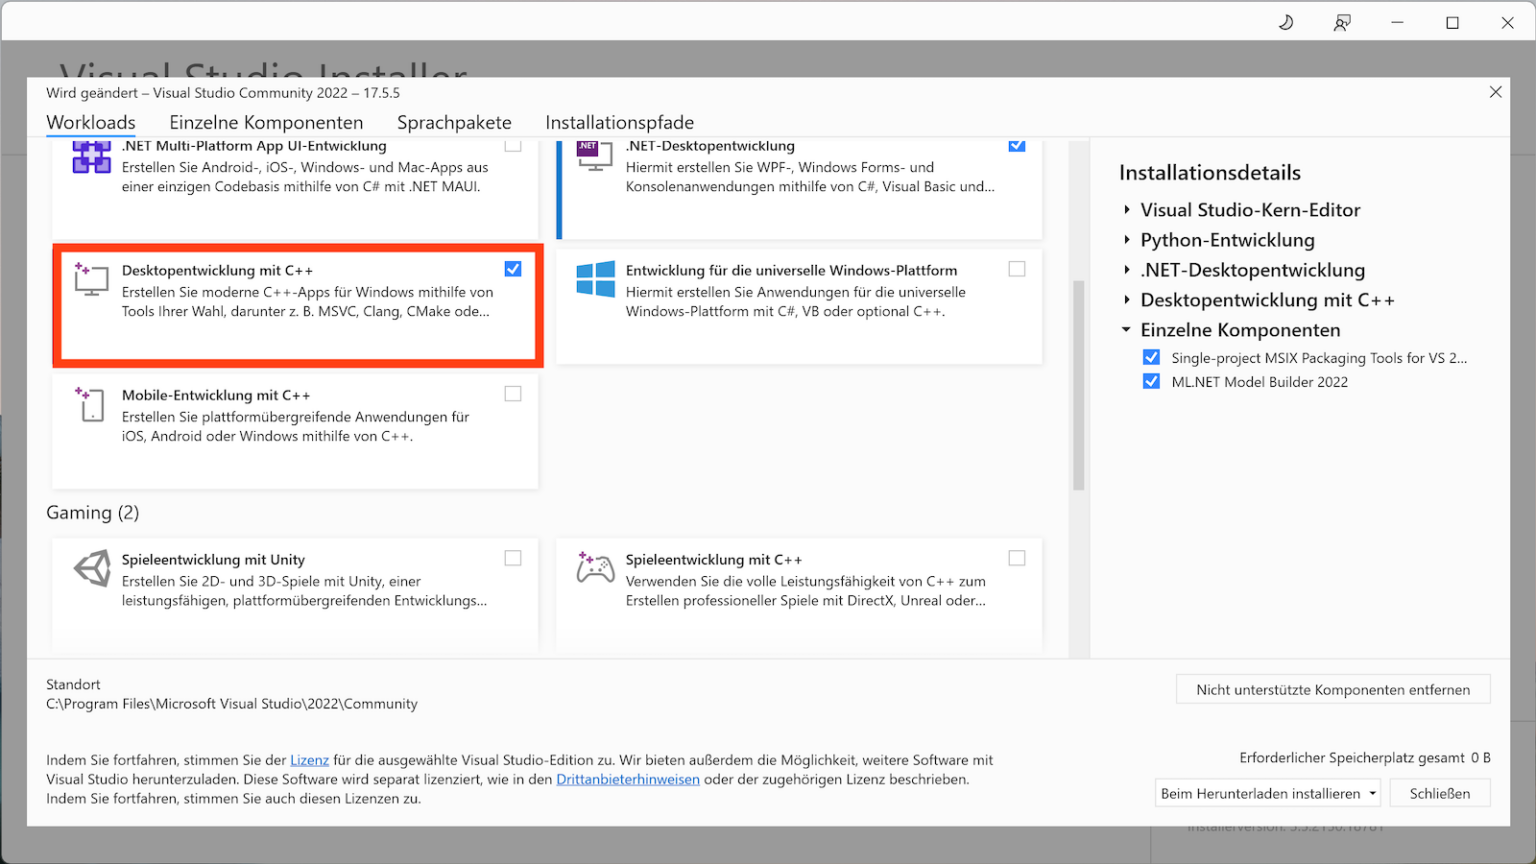
Task: Click the workloads list vertical scrollbar
Action: (1079, 386)
